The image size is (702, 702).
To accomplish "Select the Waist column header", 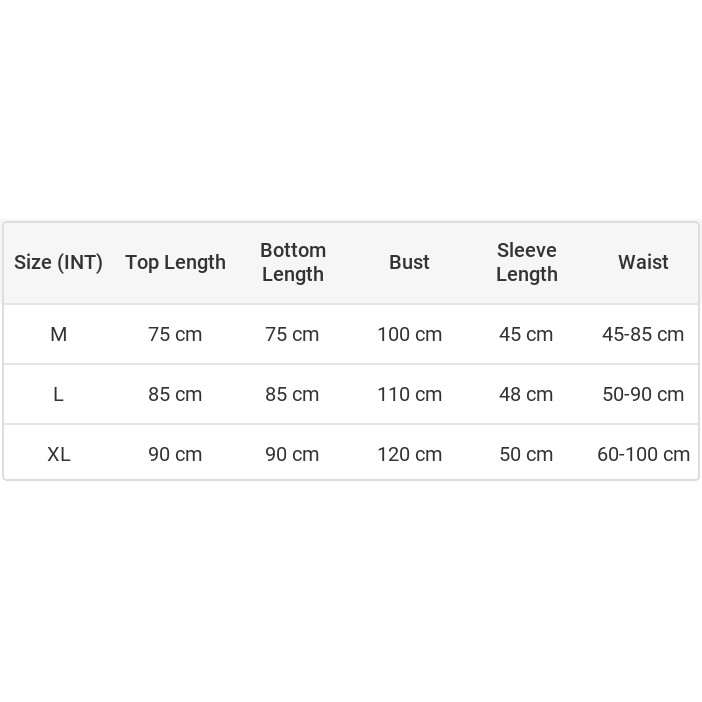I will (643, 262).
